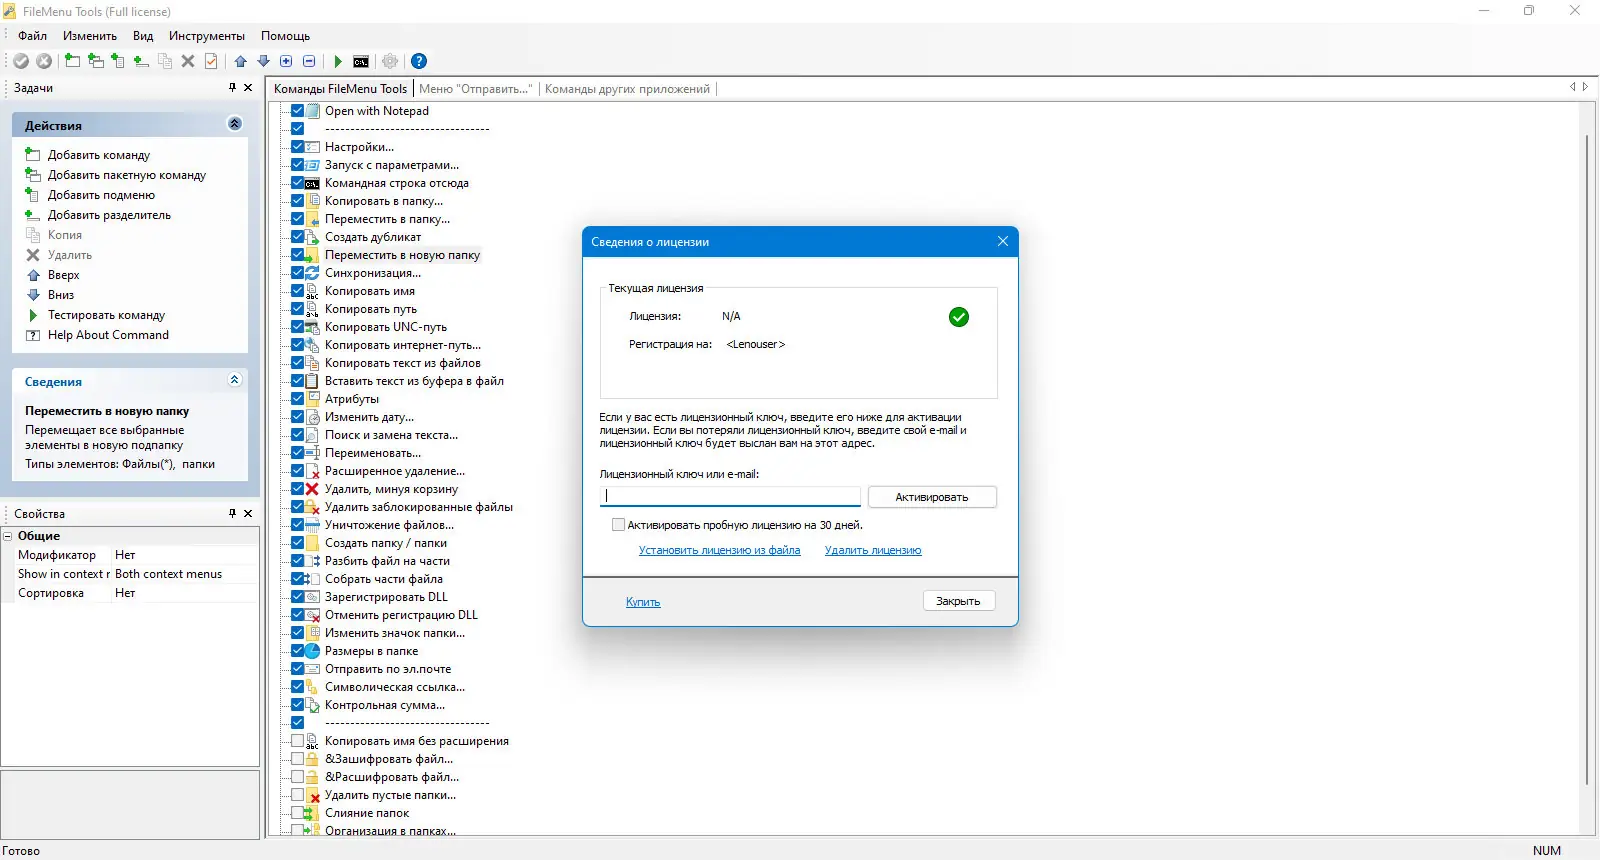The width and height of the screenshot is (1600, 860).
Task: Click Добавить подменю in the Действия panel
Action: 101,195
